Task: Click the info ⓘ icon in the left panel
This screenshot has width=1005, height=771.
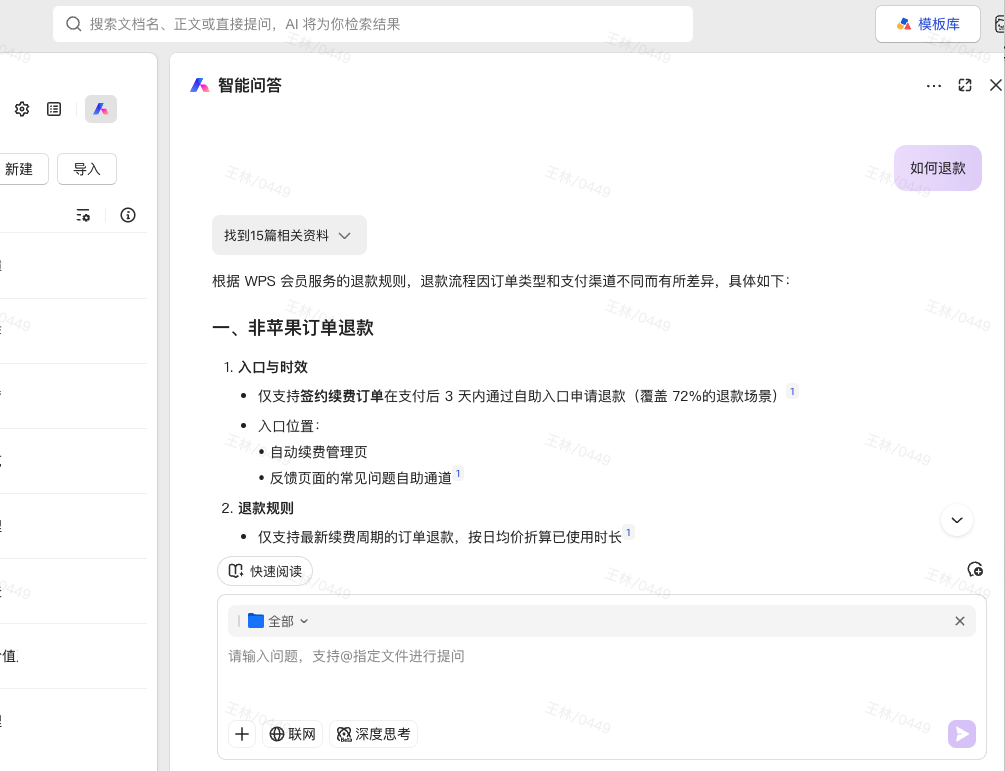Action: [x=128, y=215]
